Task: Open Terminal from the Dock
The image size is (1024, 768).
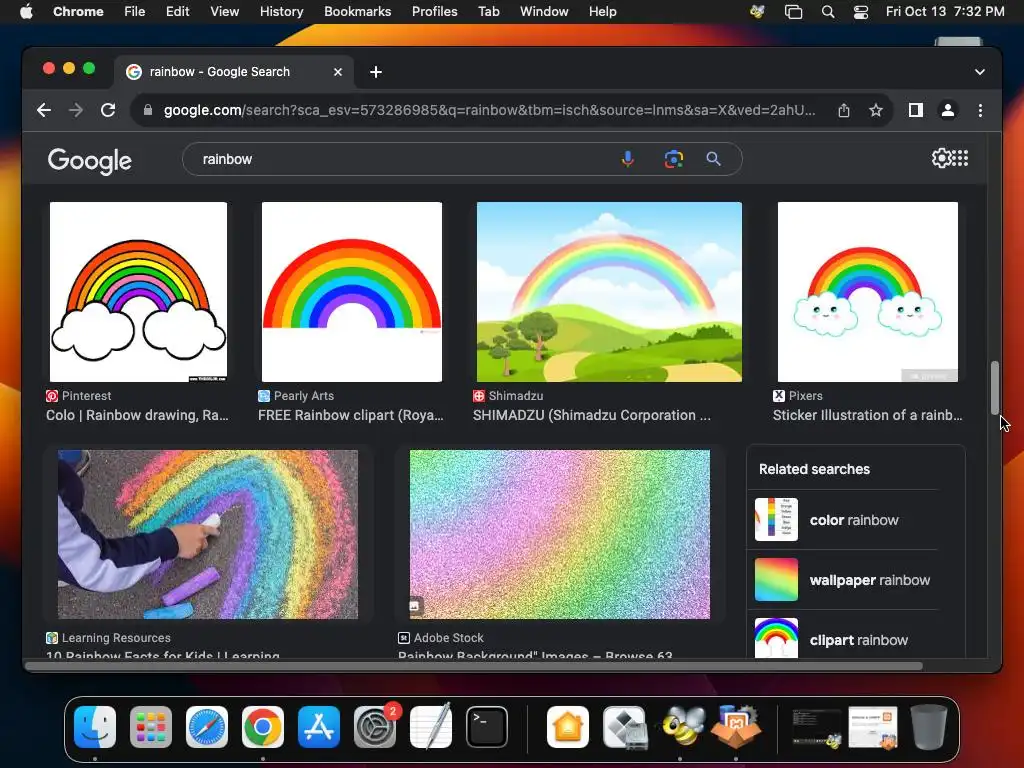Action: 487,727
